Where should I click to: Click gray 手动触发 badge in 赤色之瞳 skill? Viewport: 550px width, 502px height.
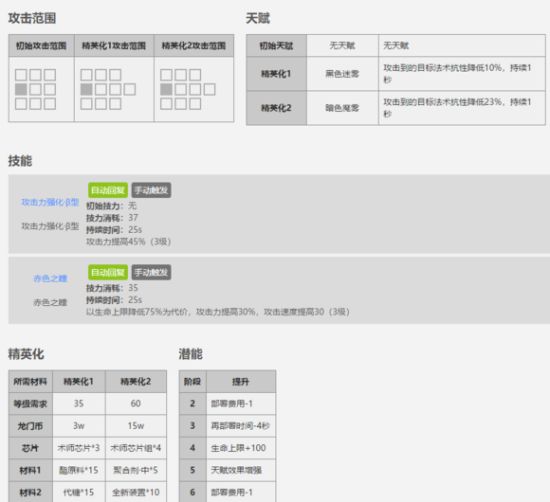pyautogui.click(x=151, y=272)
